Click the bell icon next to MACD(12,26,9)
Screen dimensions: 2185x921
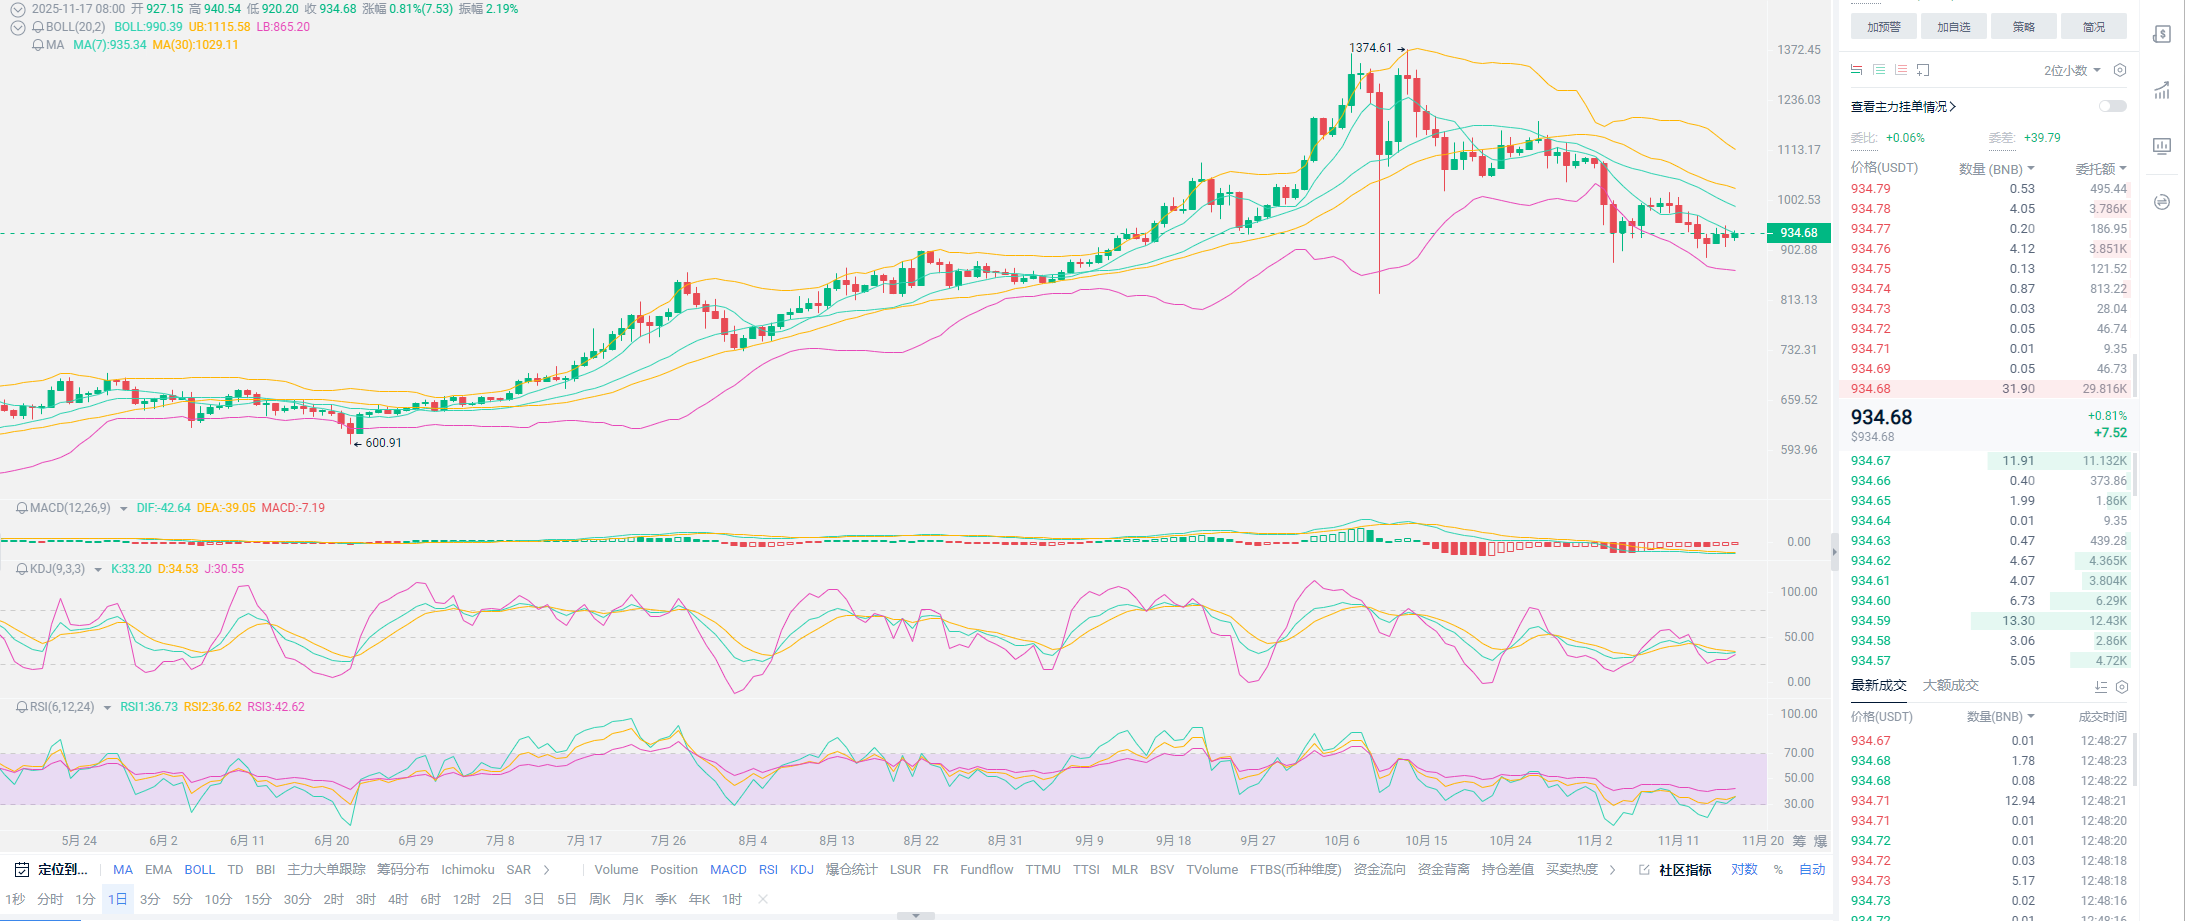pos(21,508)
